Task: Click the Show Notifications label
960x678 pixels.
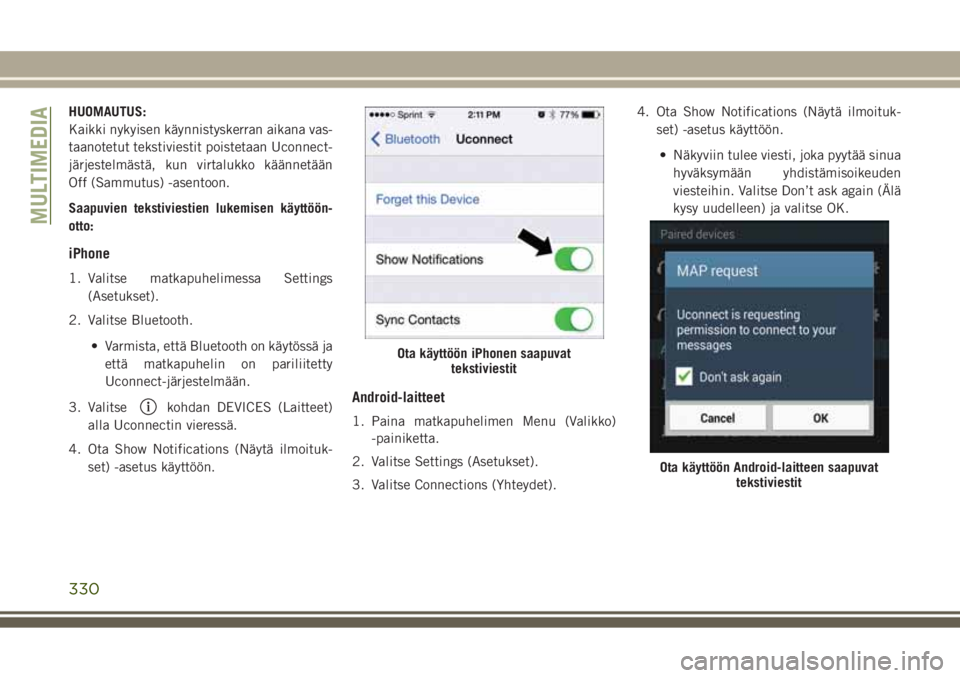Action: click(x=429, y=260)
